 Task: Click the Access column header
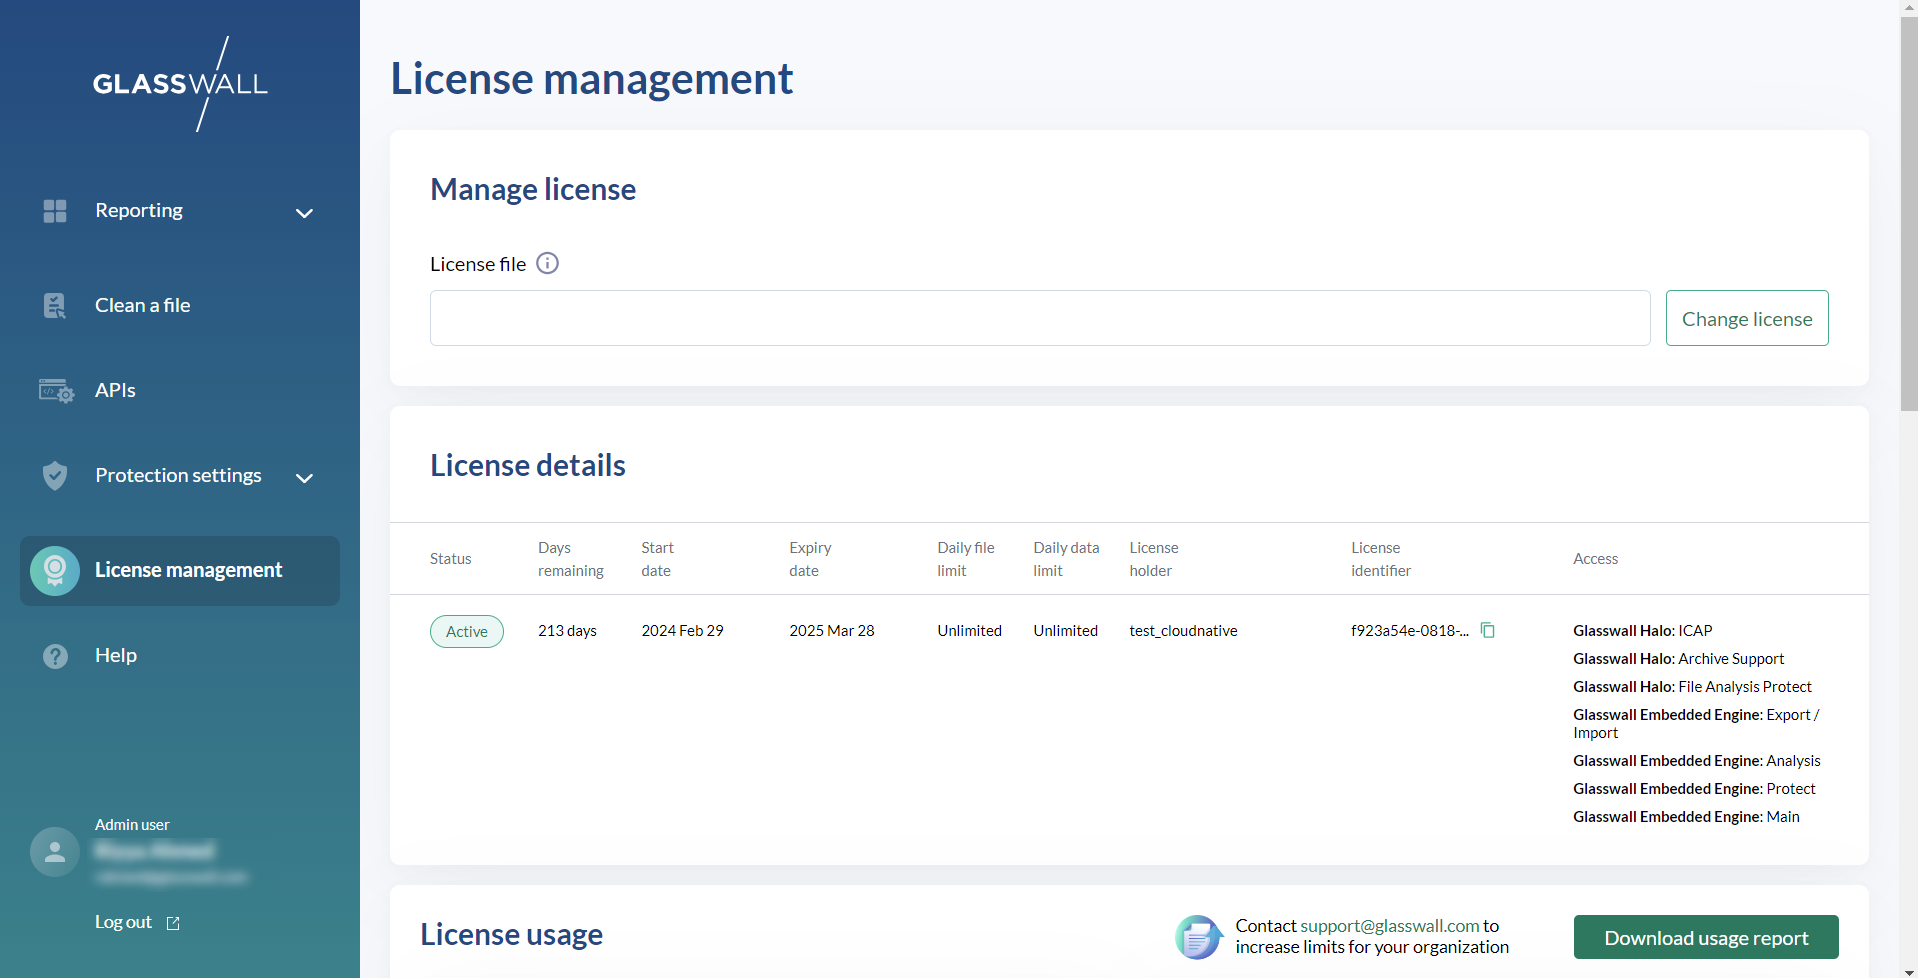pos(1595,559)
